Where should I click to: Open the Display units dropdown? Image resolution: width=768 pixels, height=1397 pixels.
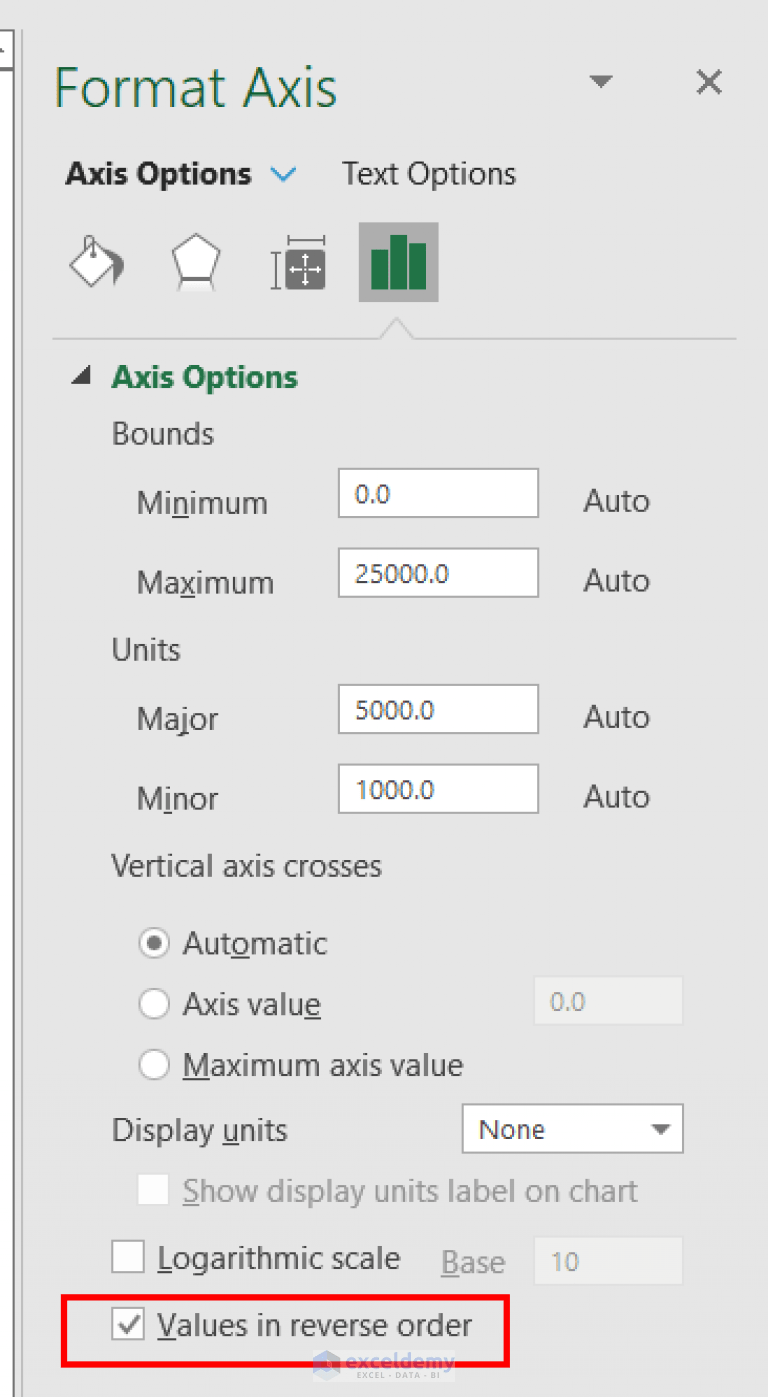pos(572,1130)
